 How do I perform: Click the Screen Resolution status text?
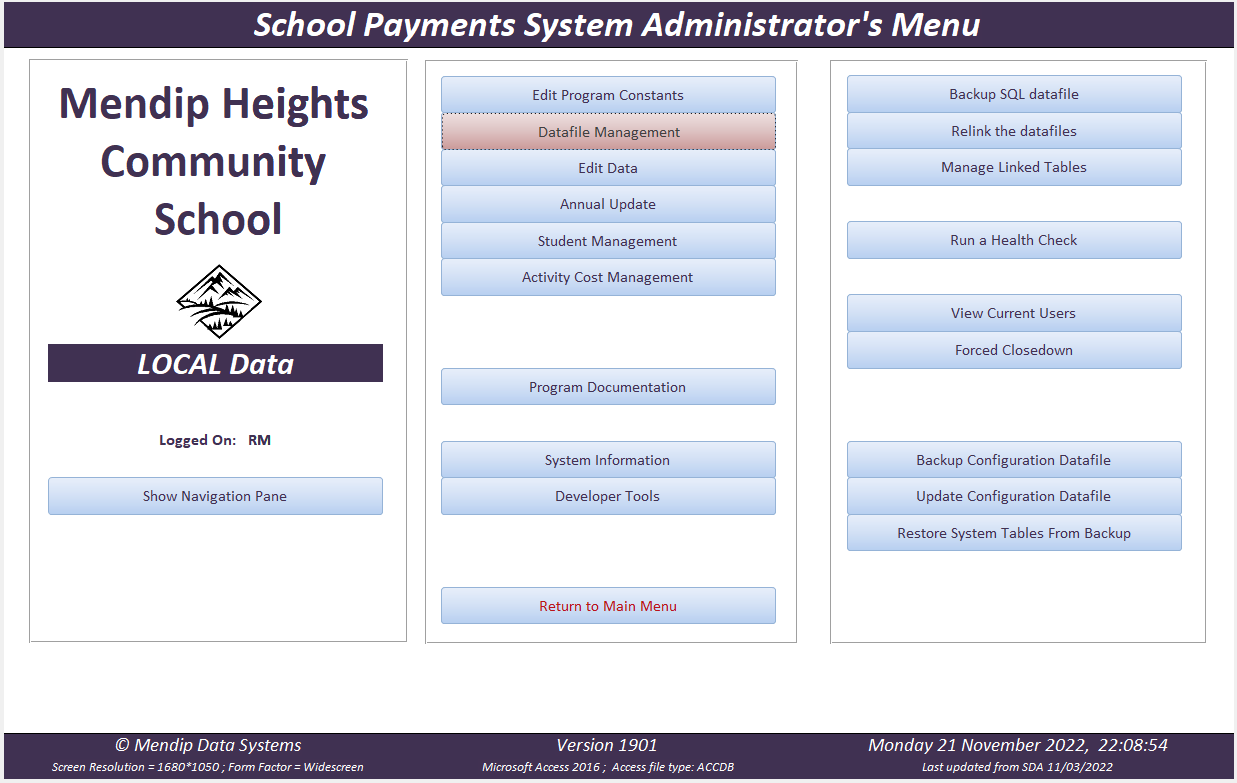[208, 767]
